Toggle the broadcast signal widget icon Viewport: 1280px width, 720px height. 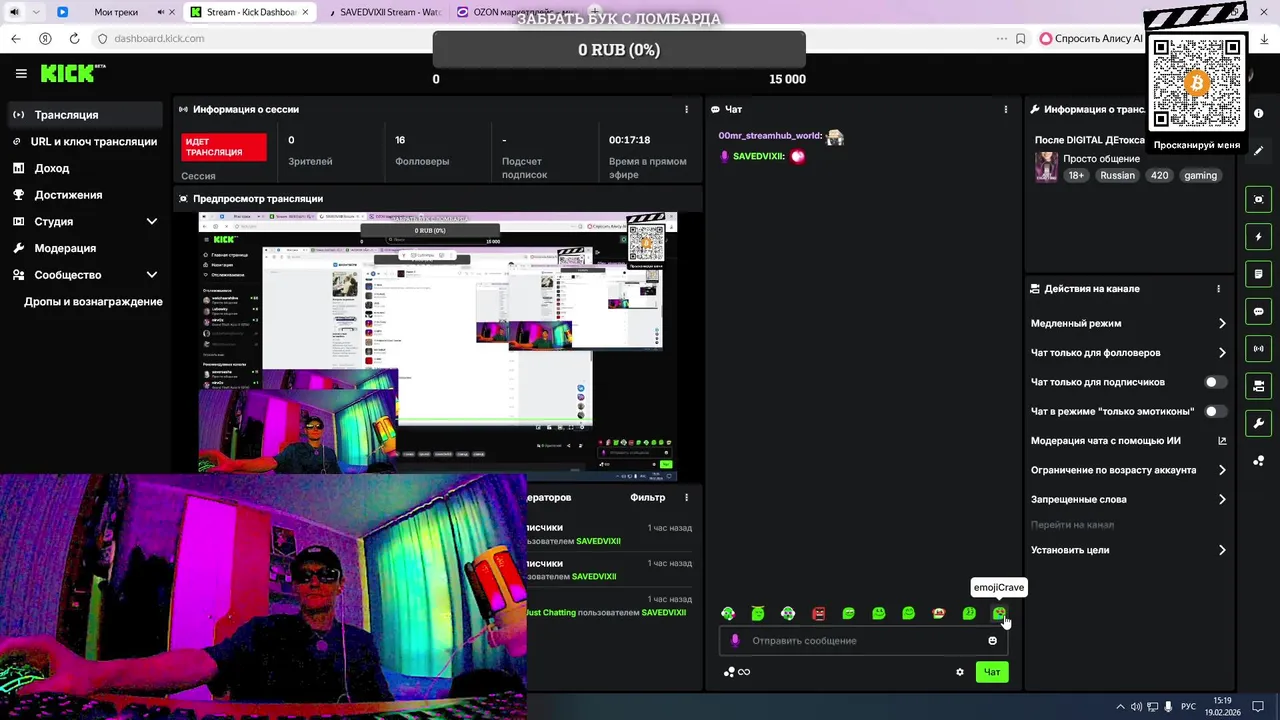pos(1259,348)
